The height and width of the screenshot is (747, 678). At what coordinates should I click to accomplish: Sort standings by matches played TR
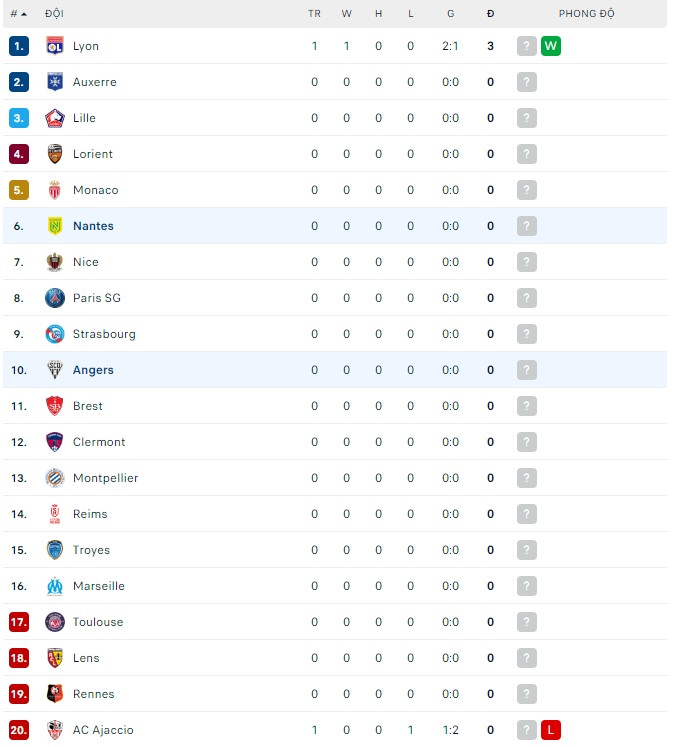[314, 14]
